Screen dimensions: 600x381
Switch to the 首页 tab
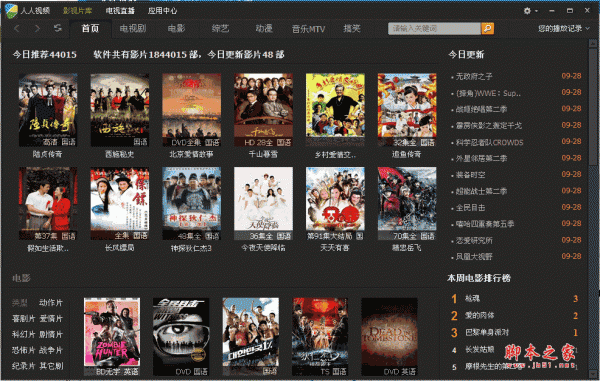[x=90, y=29]
